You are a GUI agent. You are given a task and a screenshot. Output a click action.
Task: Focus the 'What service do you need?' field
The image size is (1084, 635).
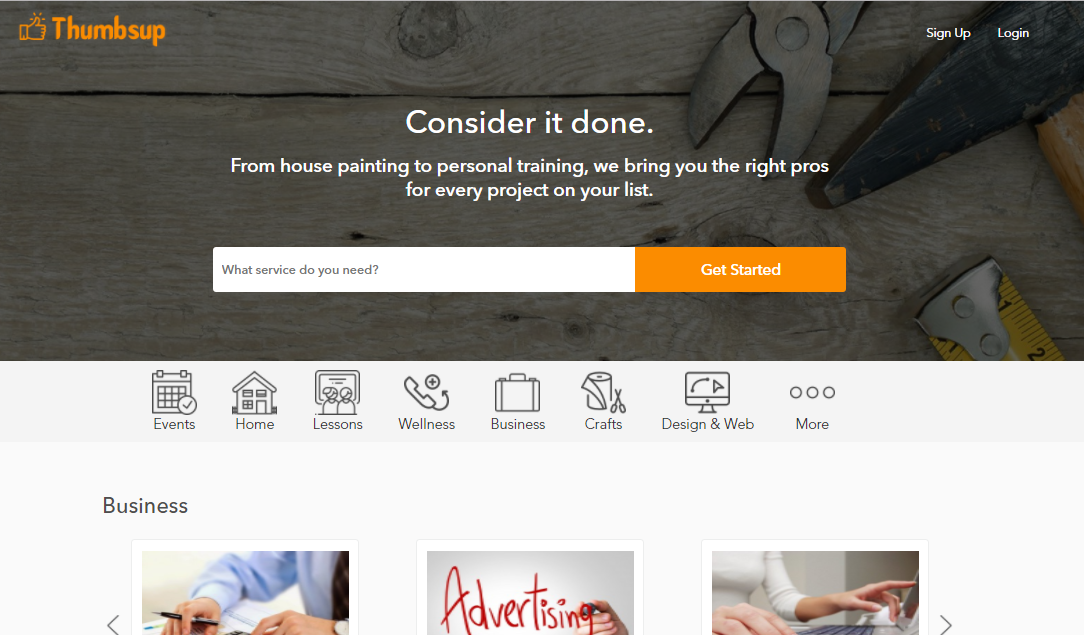(424, 269)
